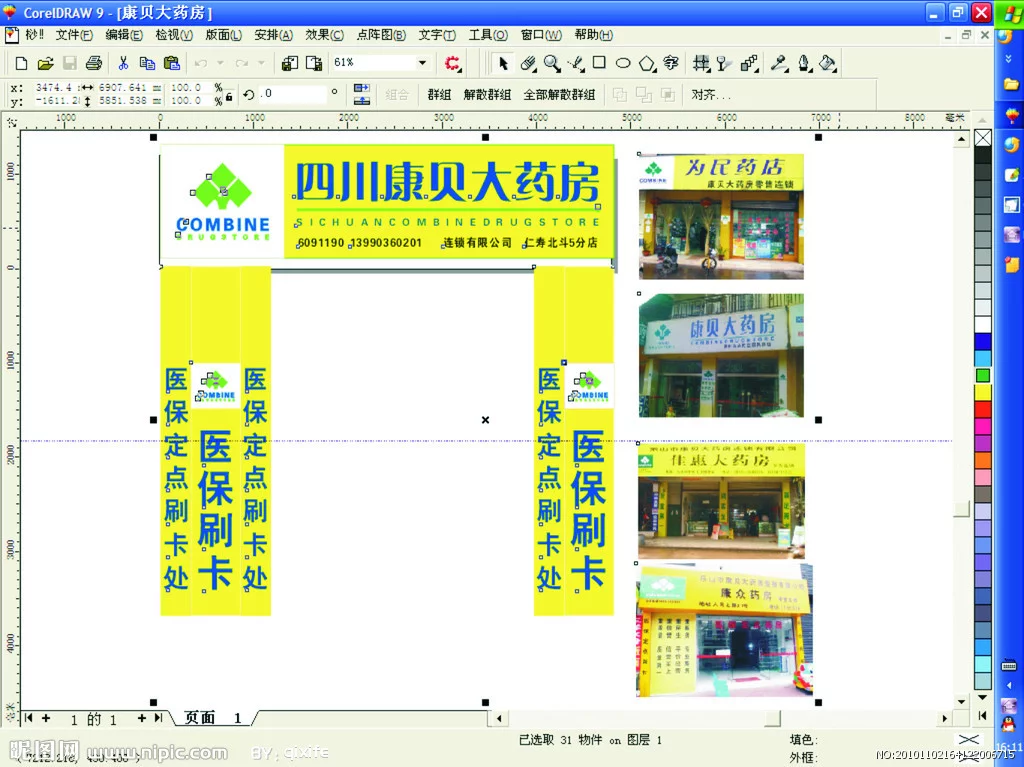Screen dimensions: 1024x767
Task: Pick the yellow palette swatch
Action: coord(983,393)
